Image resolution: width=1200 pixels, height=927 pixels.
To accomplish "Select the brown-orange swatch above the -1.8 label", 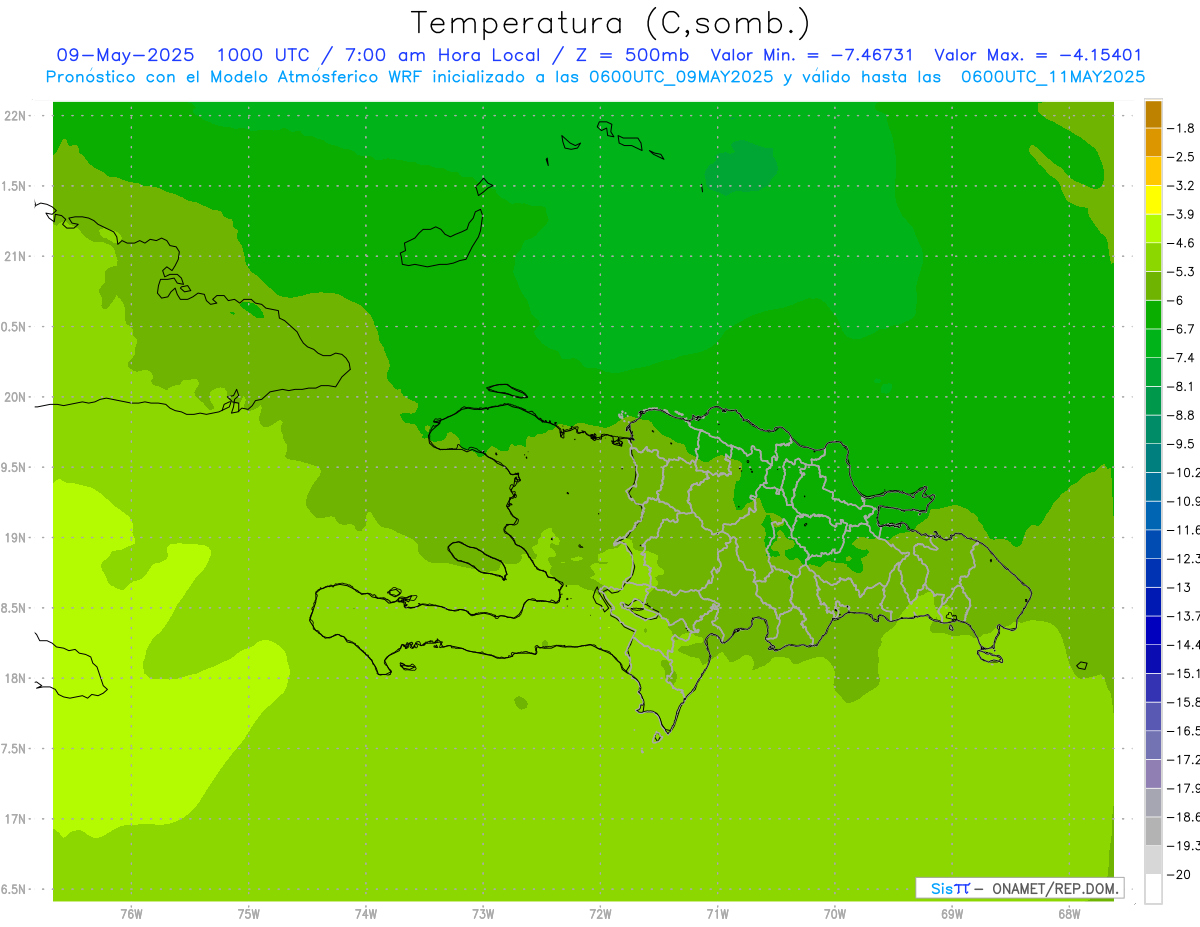I will point(1153,114).
